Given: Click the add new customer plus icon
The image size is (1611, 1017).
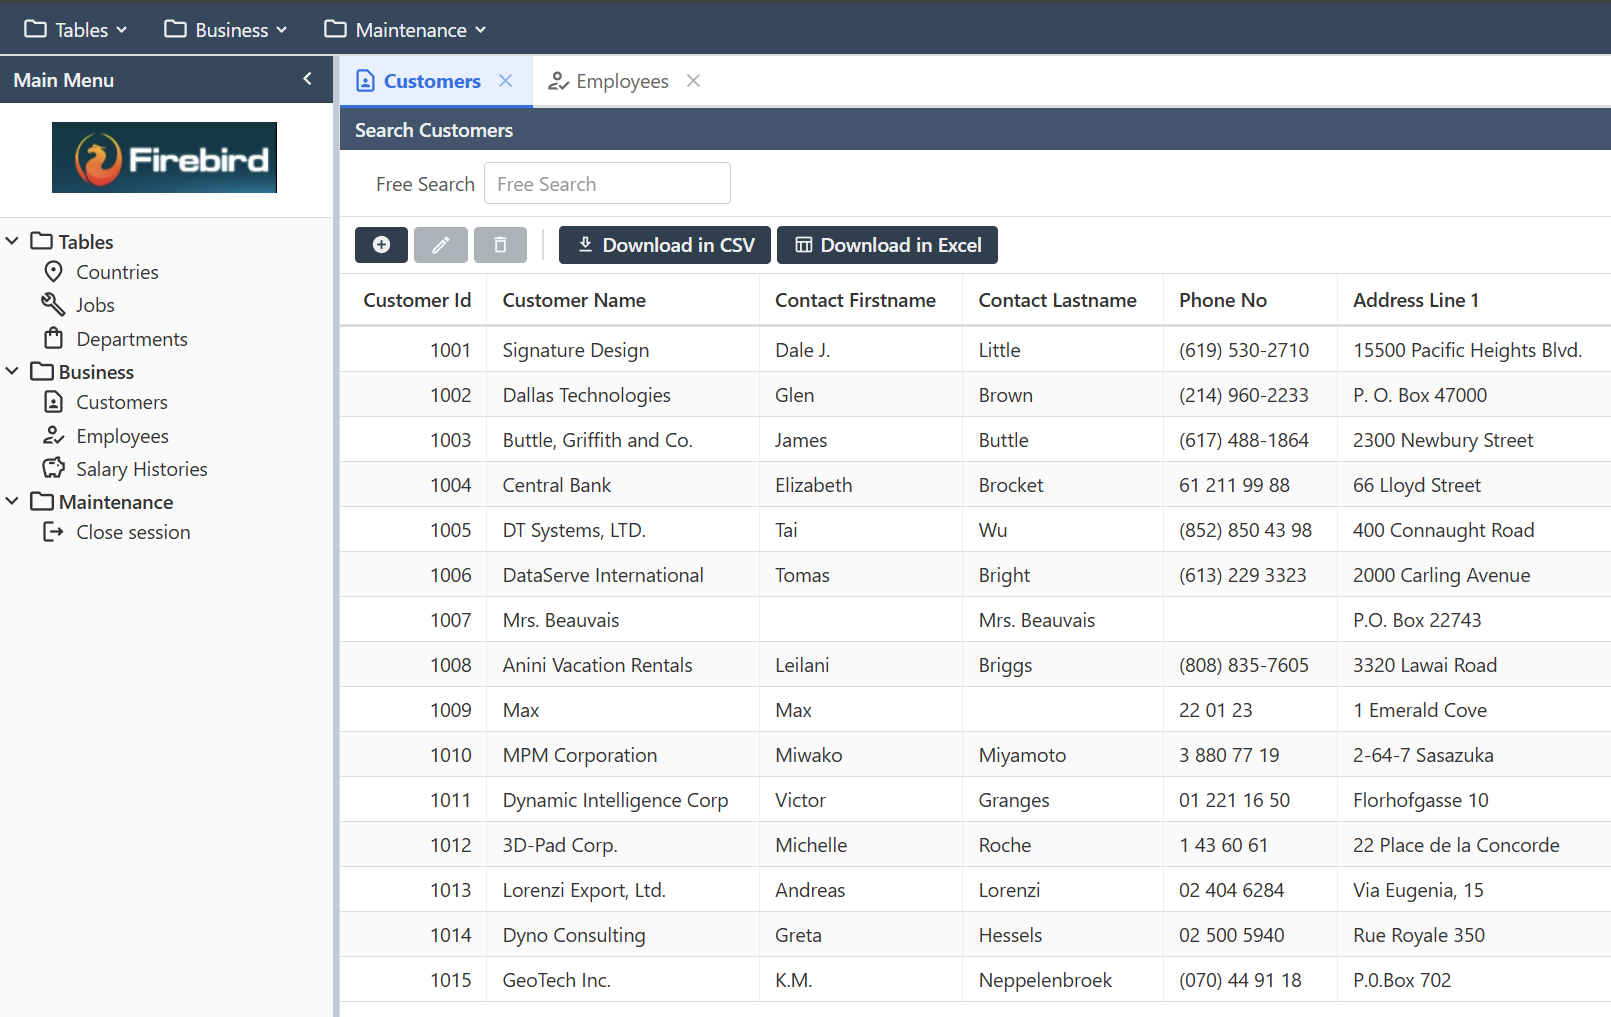Looking at the screenshot, I should click(381, 245).
